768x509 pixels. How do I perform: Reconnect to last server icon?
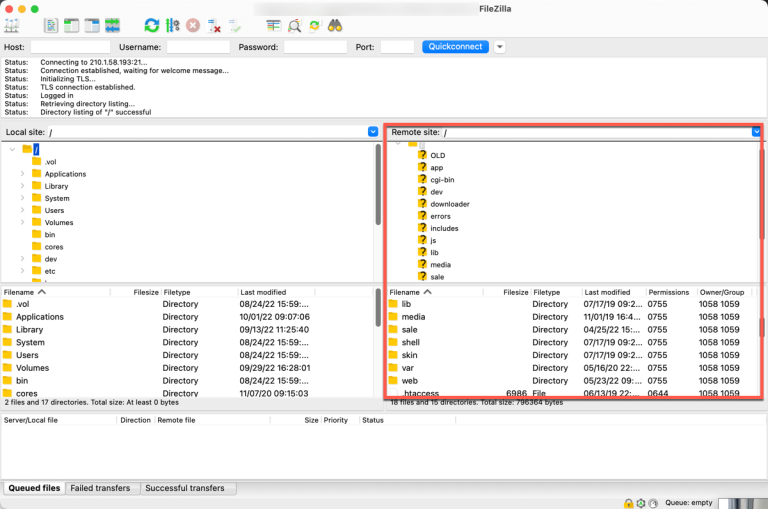pyautogui.click(x=235, y=26)
